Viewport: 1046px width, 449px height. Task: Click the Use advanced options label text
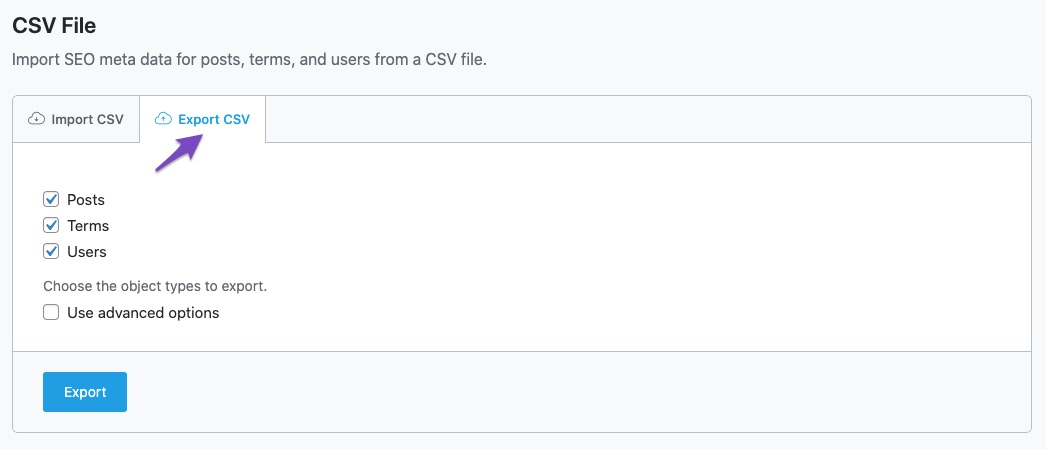click(143, 312)
